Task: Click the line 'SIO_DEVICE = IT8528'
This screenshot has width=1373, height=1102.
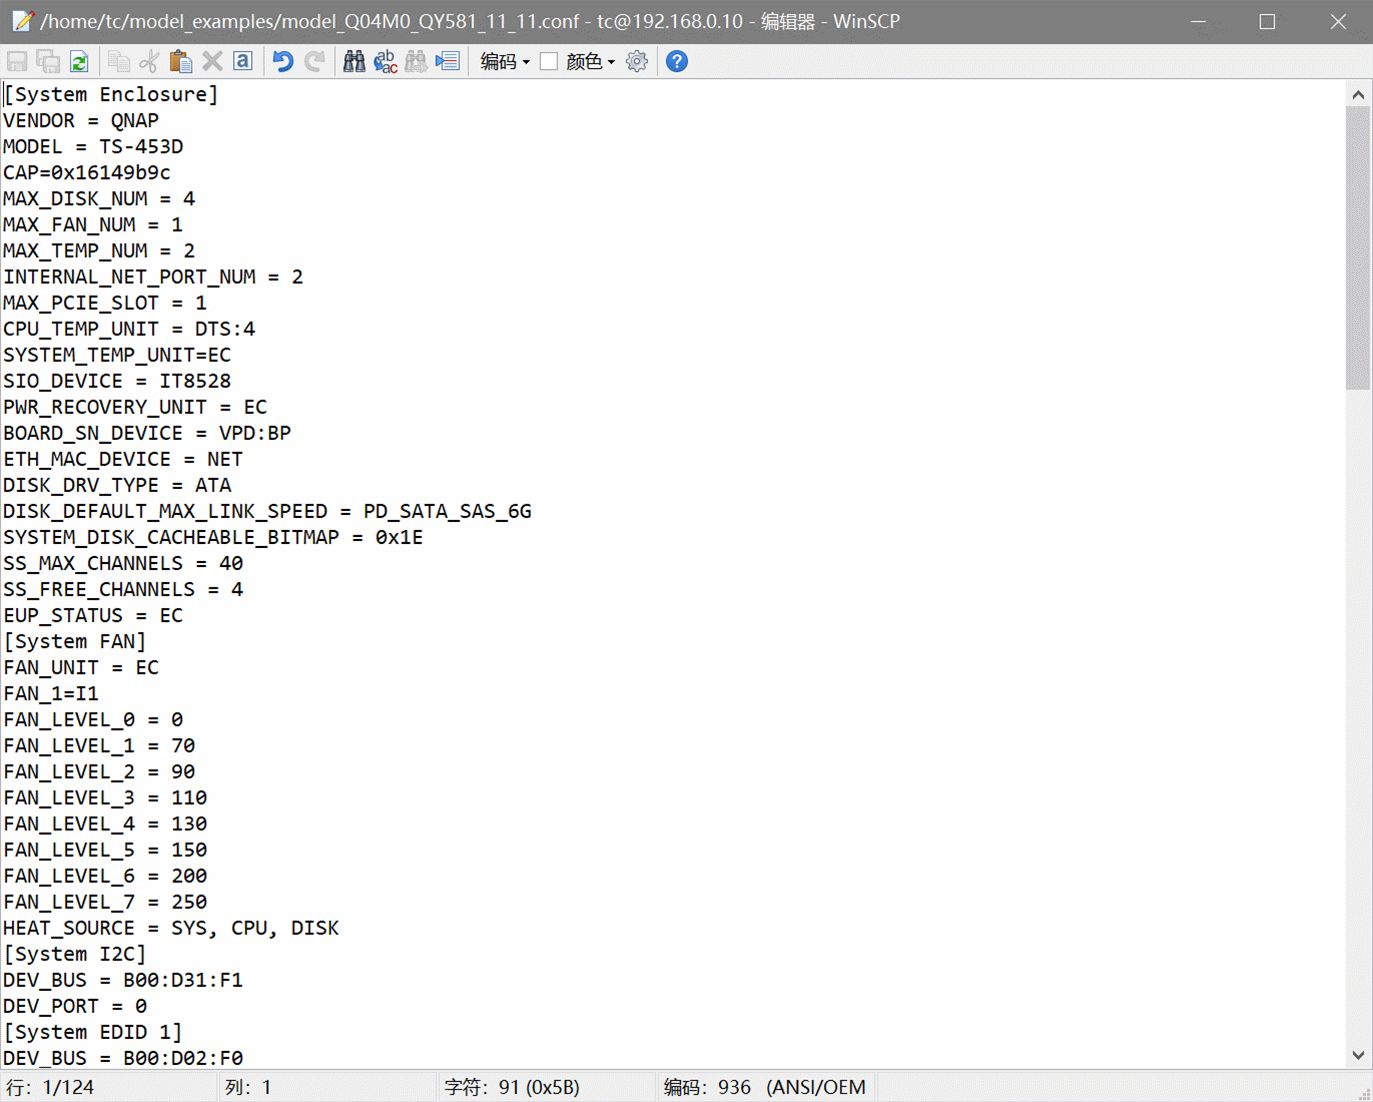Action: click(117, 381)
